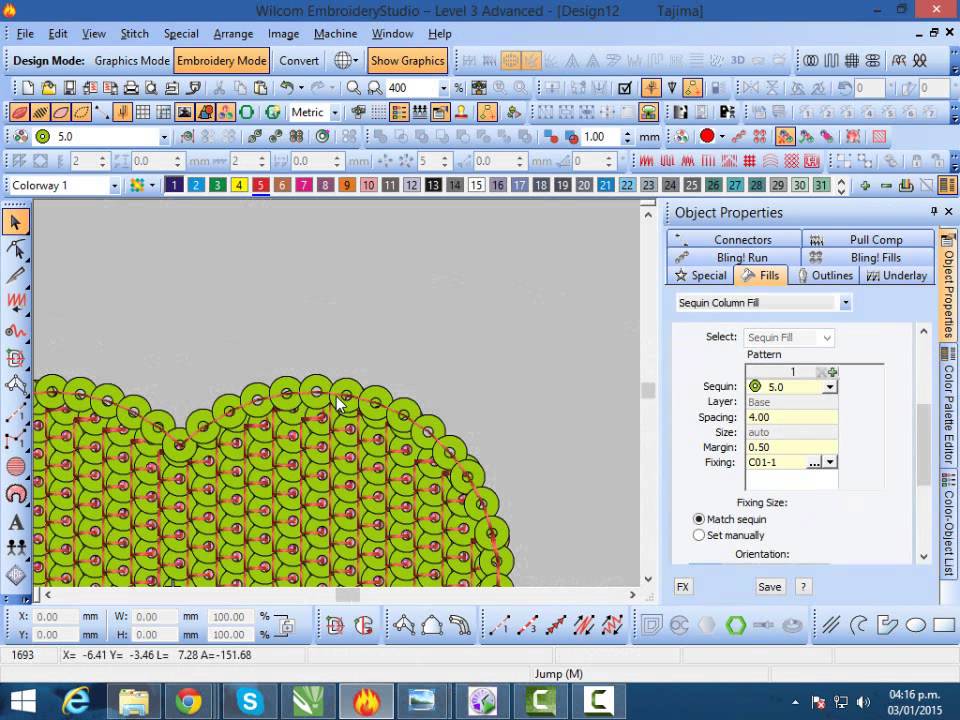This screenshot has width=960, height=720.
Task: Click the green hexagon polygon shape icon
Action: 735,625
